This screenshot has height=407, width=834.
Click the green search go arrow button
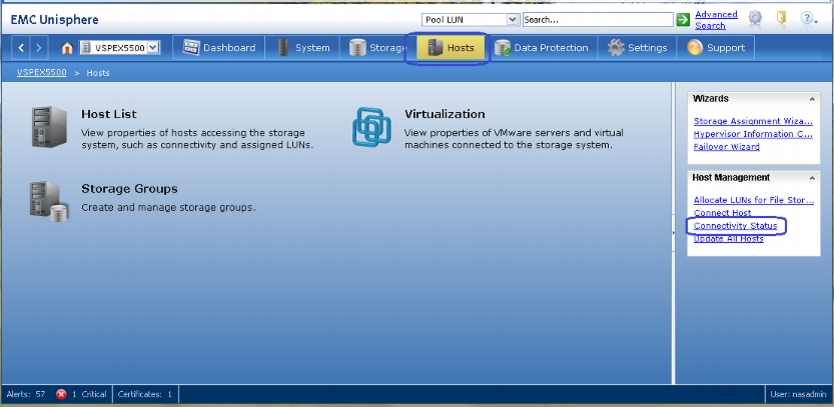point(683,20)
